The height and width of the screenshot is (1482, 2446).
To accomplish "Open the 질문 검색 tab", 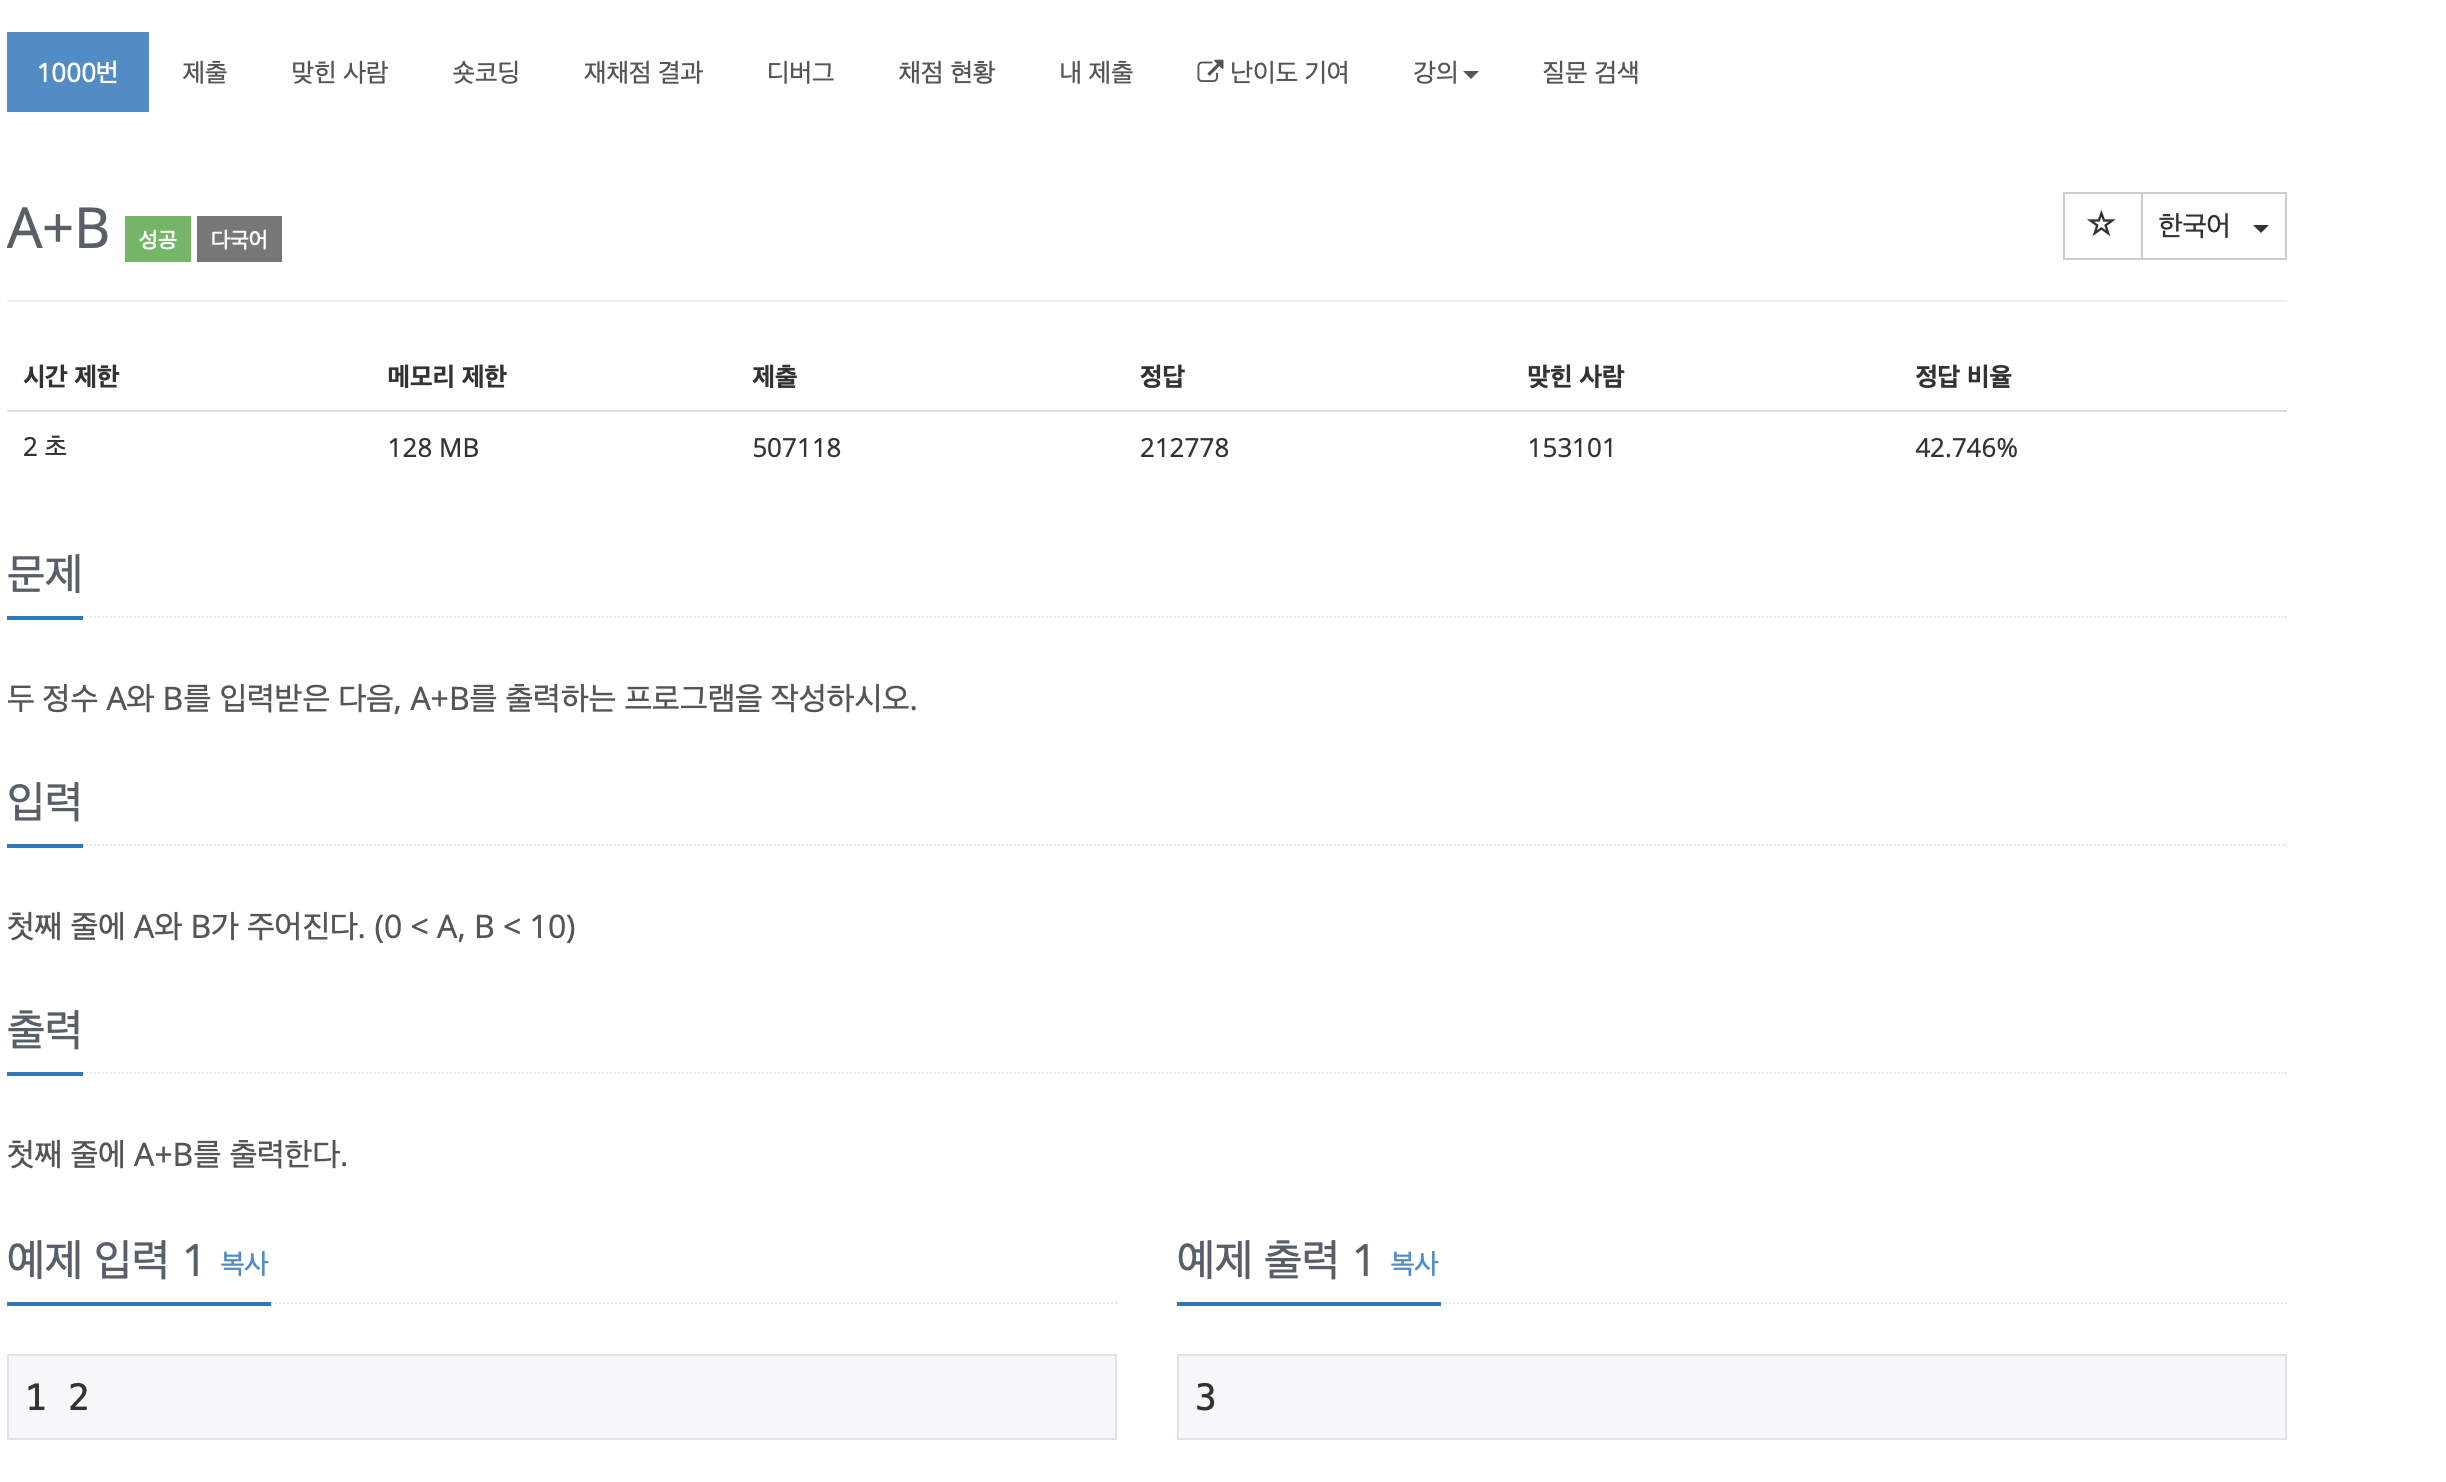I will tap(1590, 72).
